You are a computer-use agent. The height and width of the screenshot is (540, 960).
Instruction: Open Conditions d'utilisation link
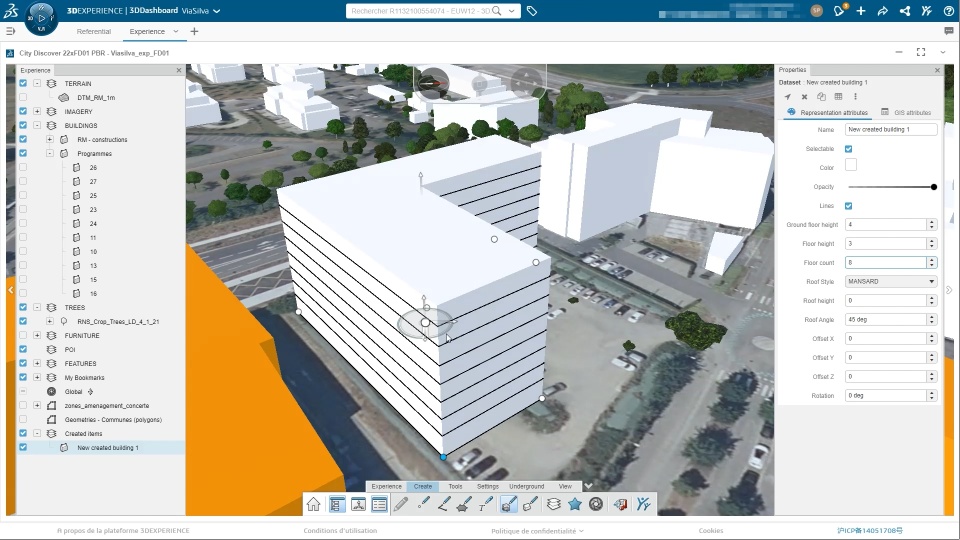340,531
